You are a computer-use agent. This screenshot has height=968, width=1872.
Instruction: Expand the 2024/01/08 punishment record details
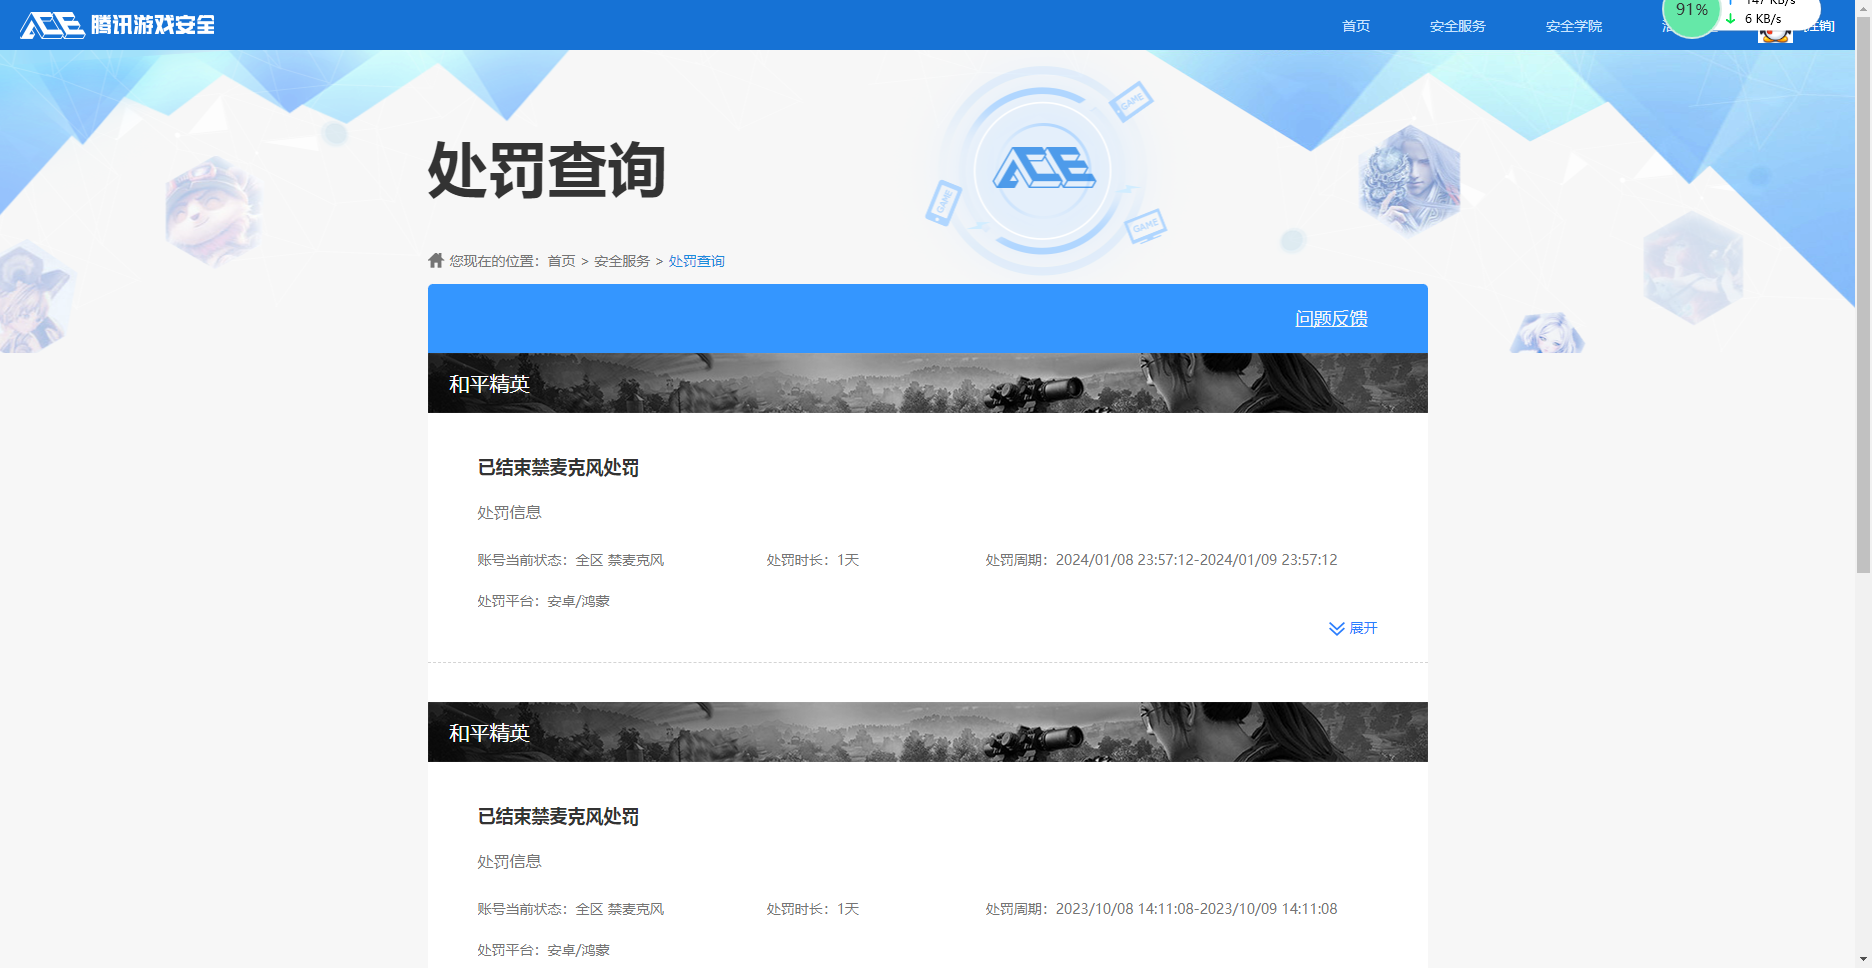(x=1353, y=628)
